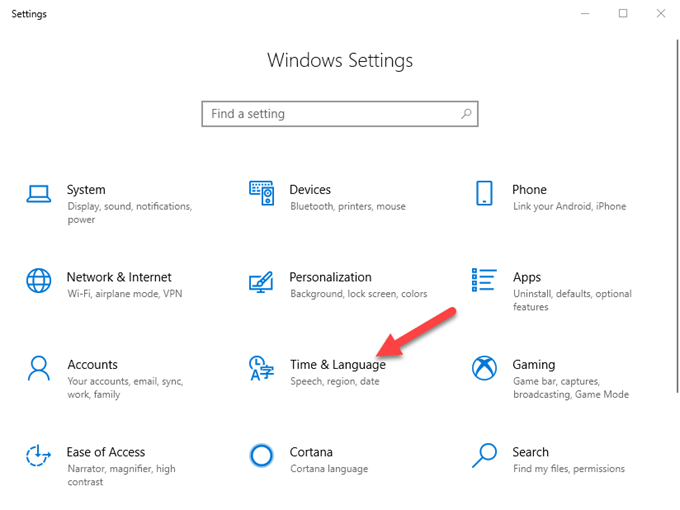Click the Find a setting search box
This screenshot has width=680, height=510.
click(330, 114)
